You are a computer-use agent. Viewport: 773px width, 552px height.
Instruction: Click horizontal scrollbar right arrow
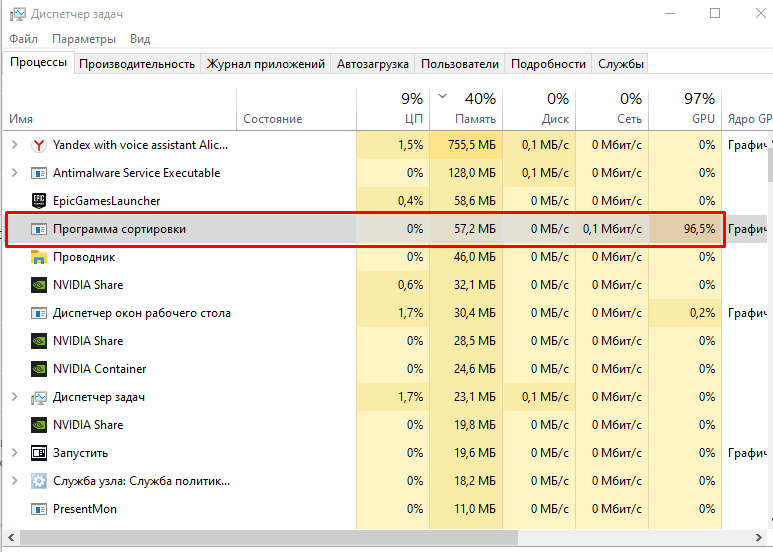tap(758, 537)
